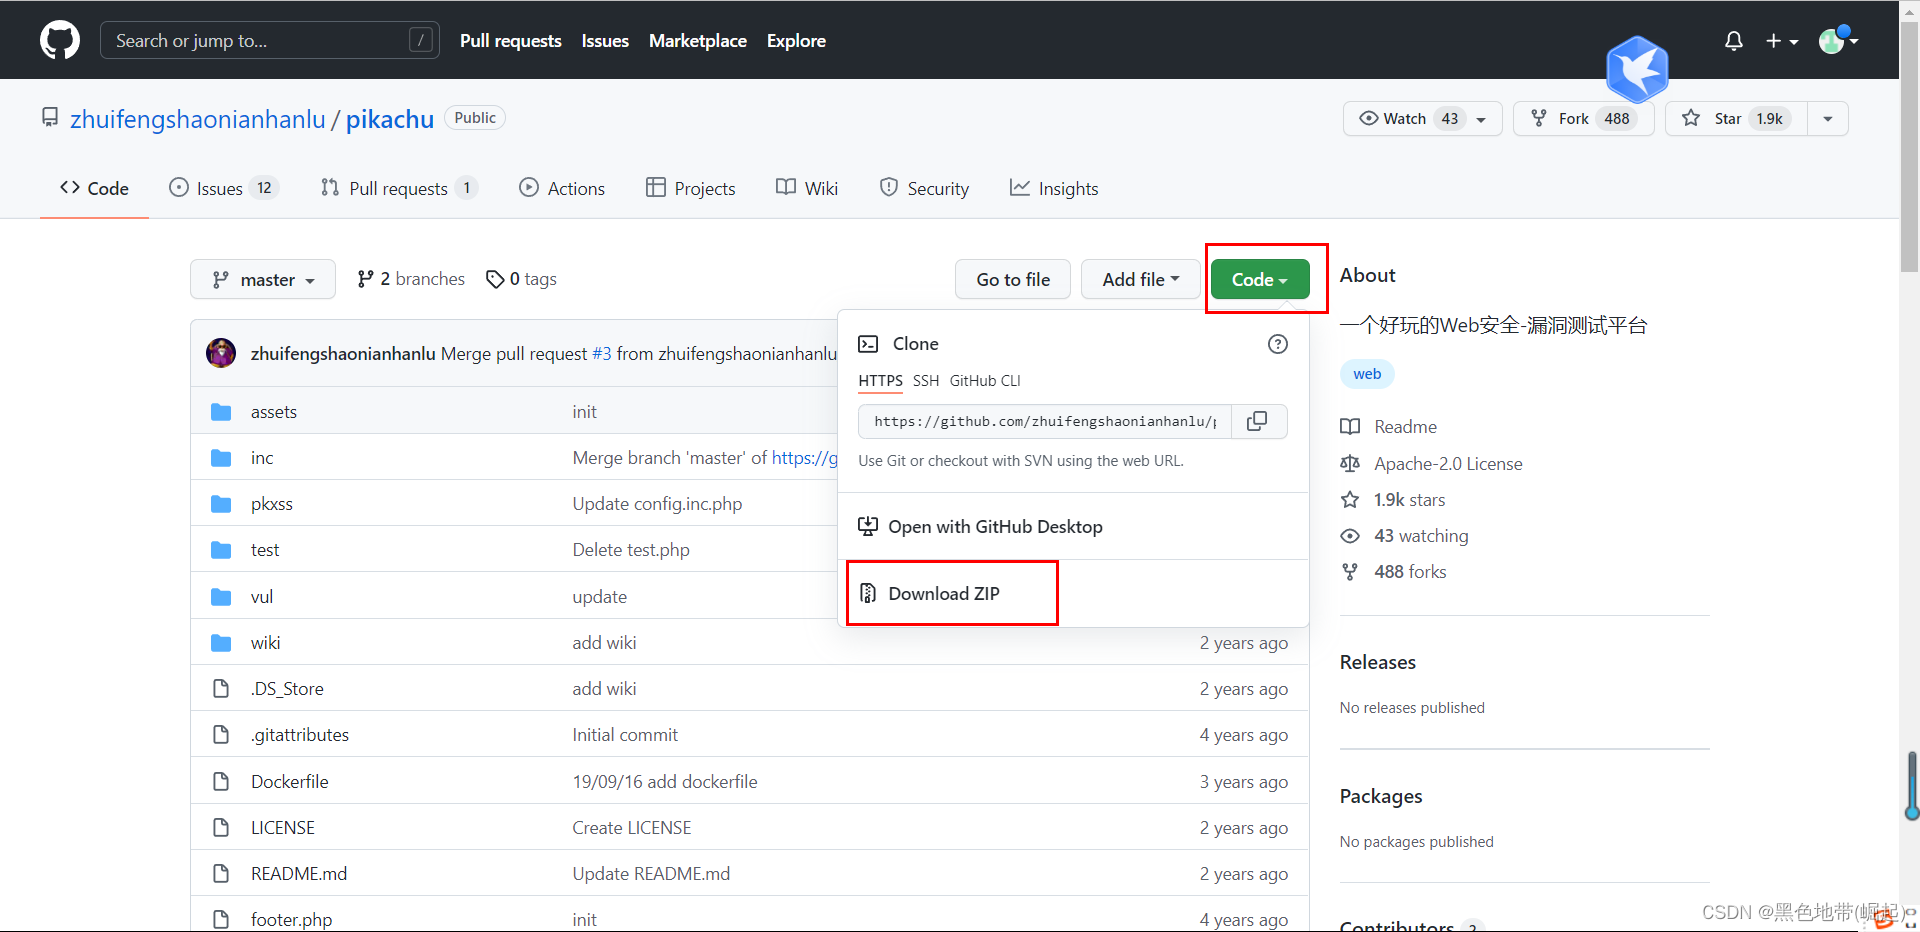Click the .DS_Store file icon
This screenshot has width=1920, height=932.
point(221,689)
